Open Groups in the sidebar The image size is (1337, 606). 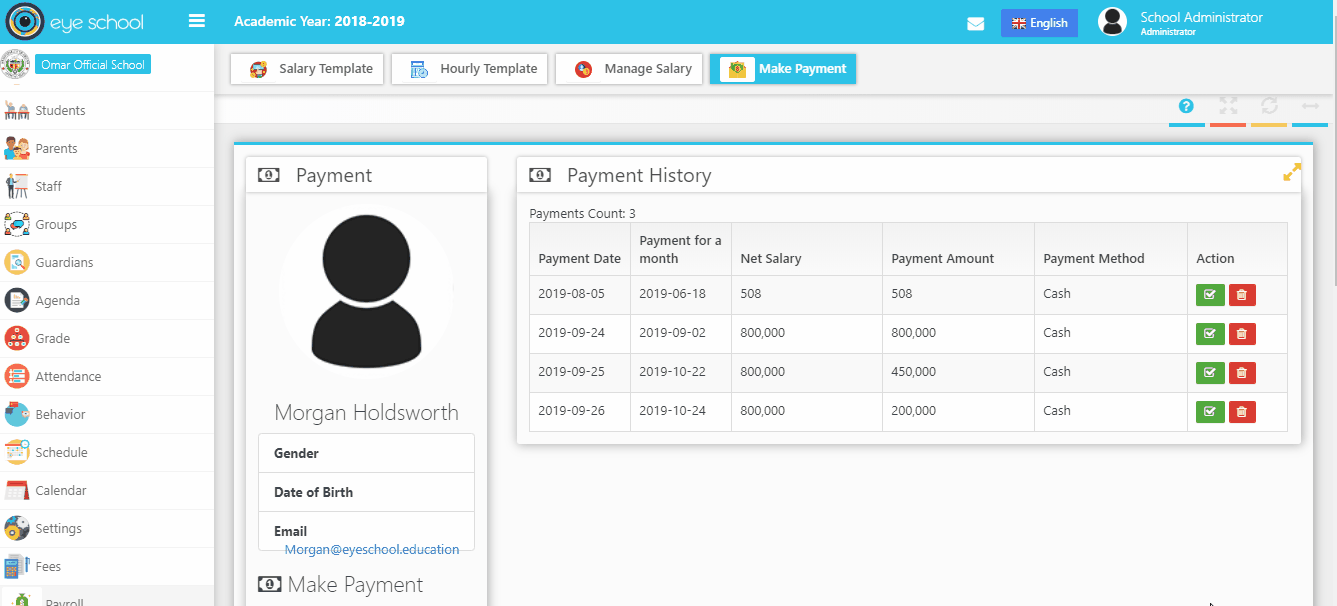[x=107, y=225]
